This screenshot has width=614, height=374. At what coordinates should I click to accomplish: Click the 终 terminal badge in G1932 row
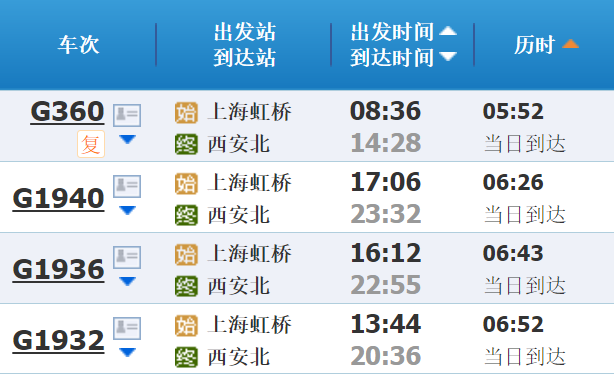186,357
